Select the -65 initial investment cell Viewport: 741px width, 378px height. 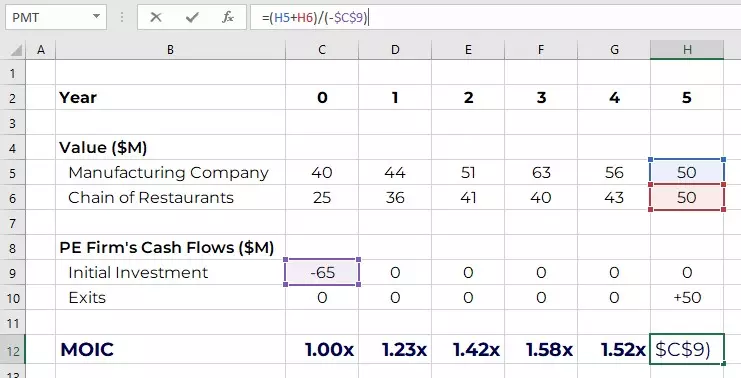[x=322, y=273]
